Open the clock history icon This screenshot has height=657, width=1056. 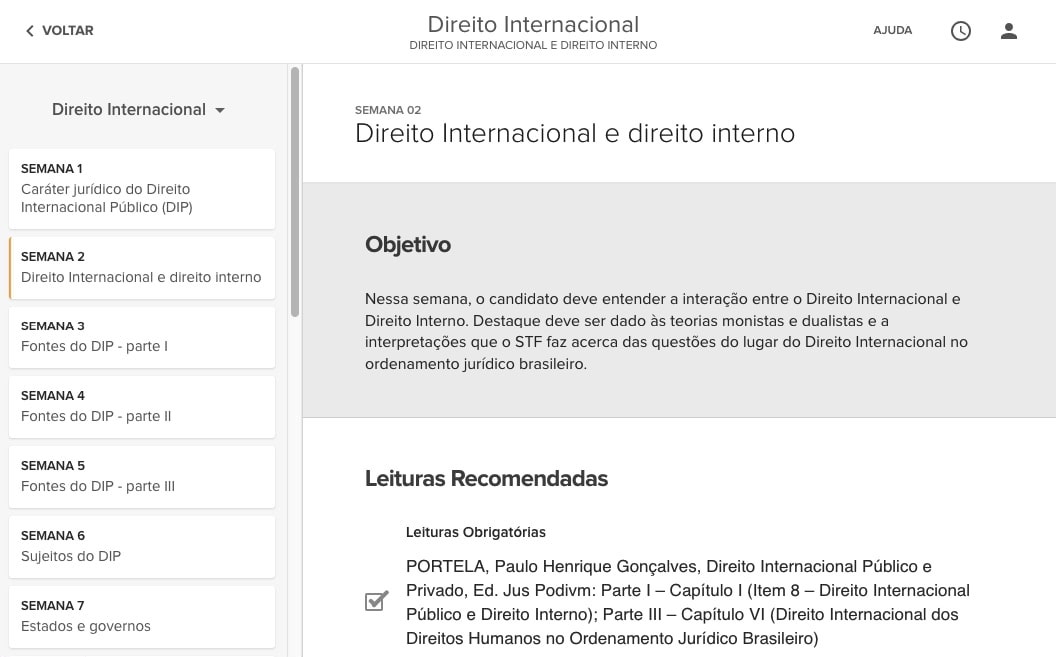coord(960,31)
